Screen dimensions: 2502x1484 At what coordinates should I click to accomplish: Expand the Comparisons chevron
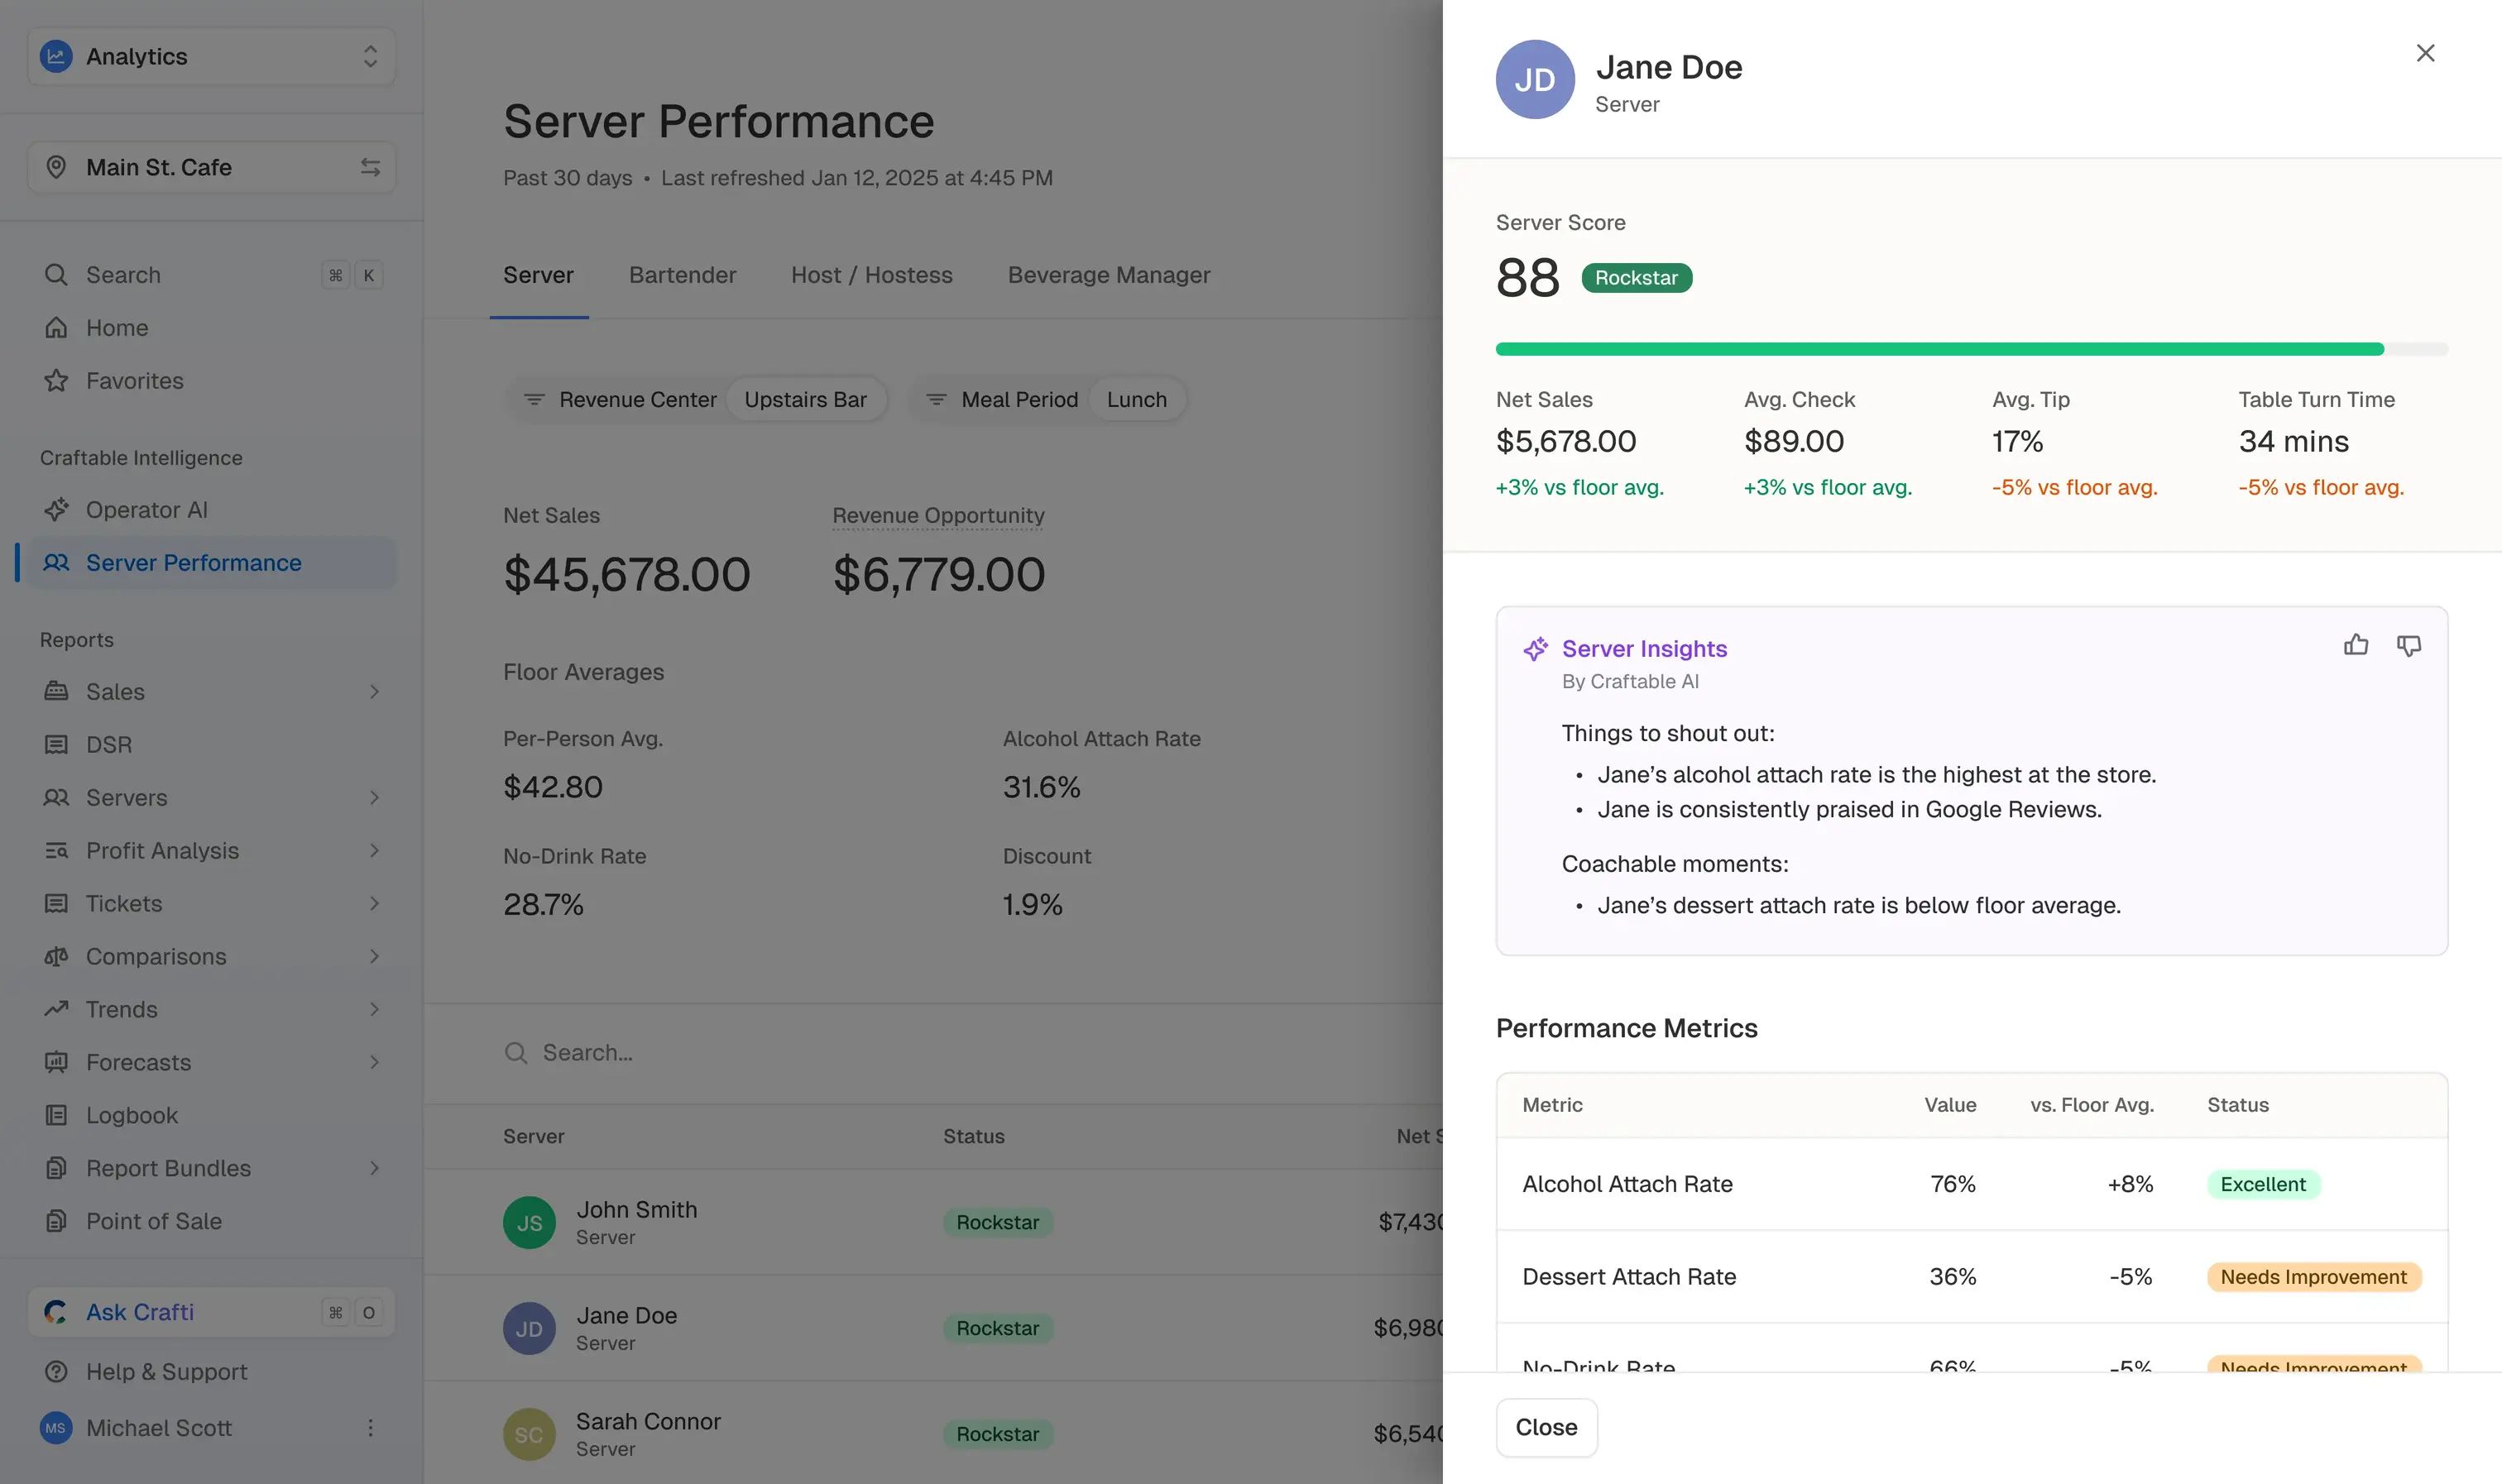click(374, 957)
